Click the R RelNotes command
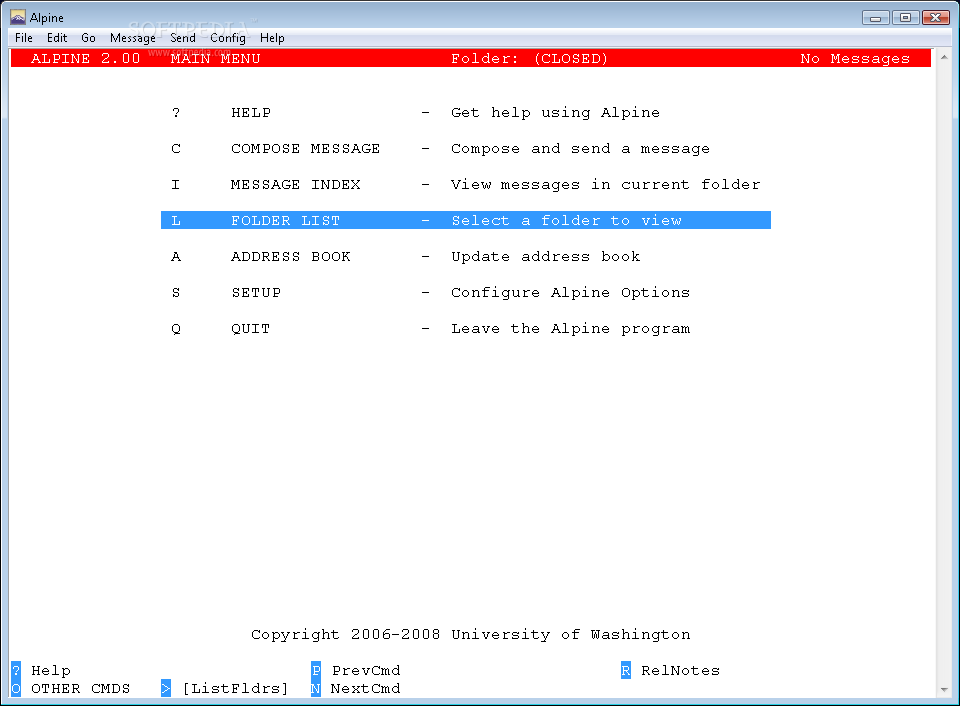Screen dimensions: 960x706 tap(670, 670)
